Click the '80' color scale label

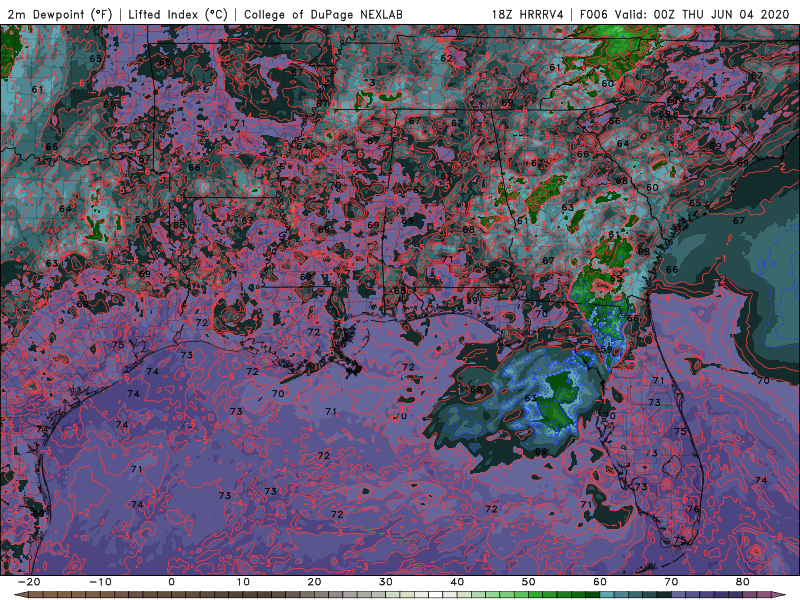[x=743, y=582]
